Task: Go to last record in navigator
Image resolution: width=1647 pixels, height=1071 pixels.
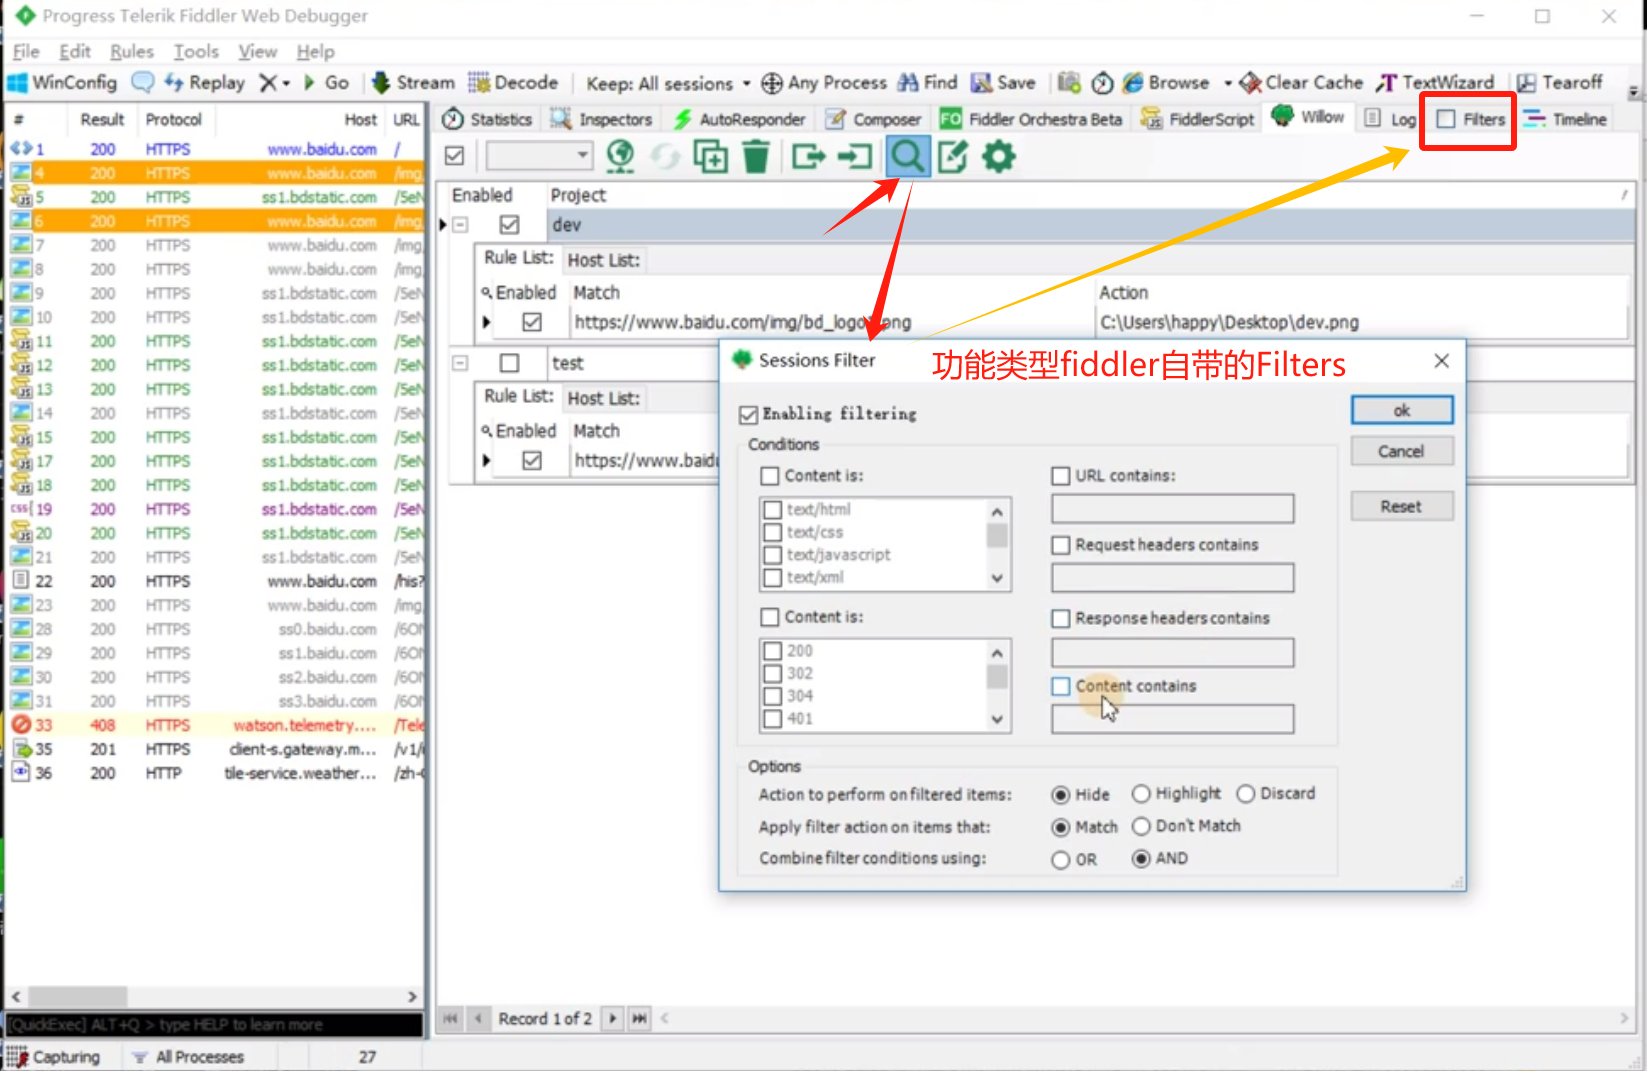Action: point(639,1018)
